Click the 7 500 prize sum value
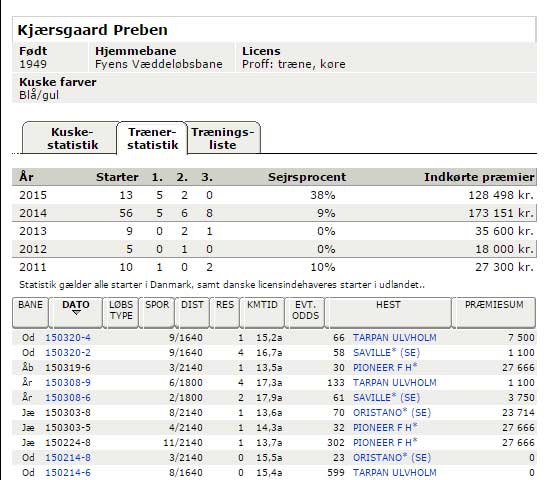This screenshot has height=480, width=546. pos(521,338)
